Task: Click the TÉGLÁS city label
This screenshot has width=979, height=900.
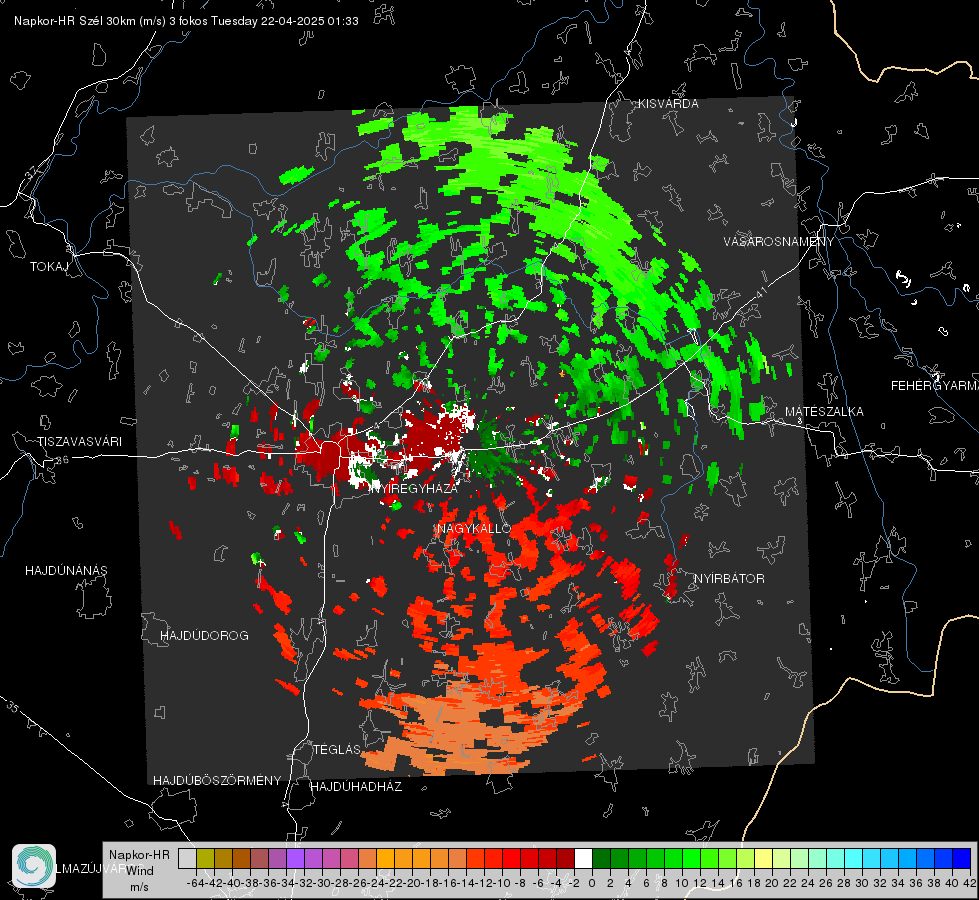Action: click(337, 749)
